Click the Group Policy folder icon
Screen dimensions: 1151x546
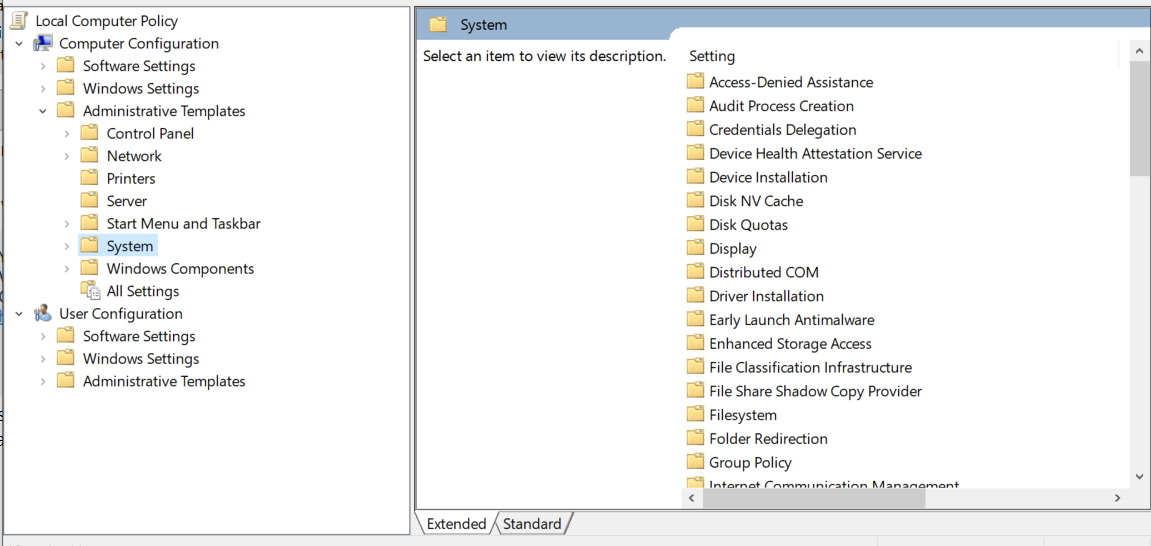tap(695, 462)
